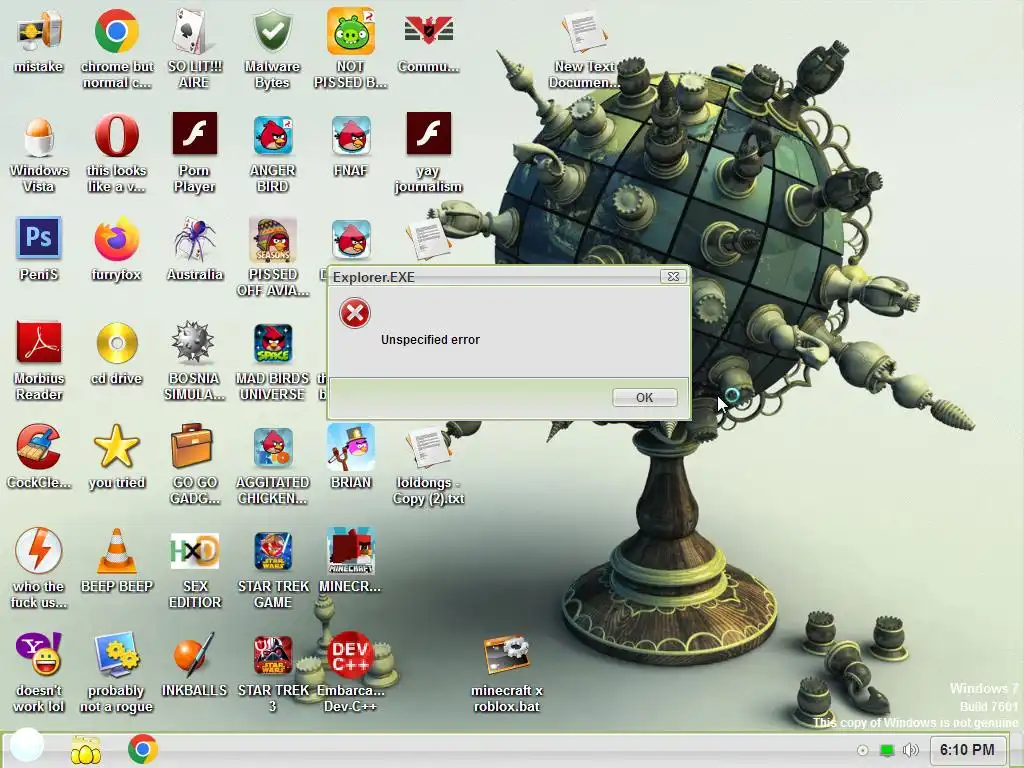This screenshot has width=1024, height=768.
Task: Launch the 'Embarca... Dev-C++' red icon
Action: 351,654
